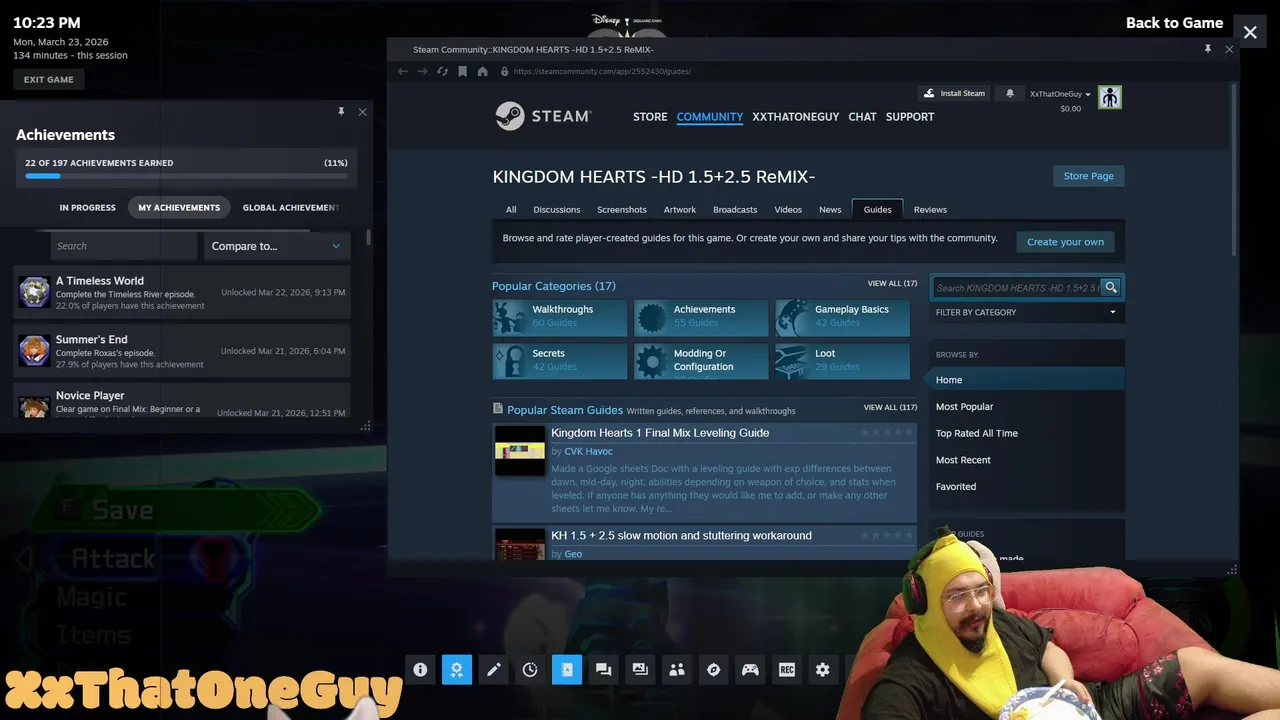Open the Gameplay Basics category
Screen dimensions: 1280x720
pos(843,318)
